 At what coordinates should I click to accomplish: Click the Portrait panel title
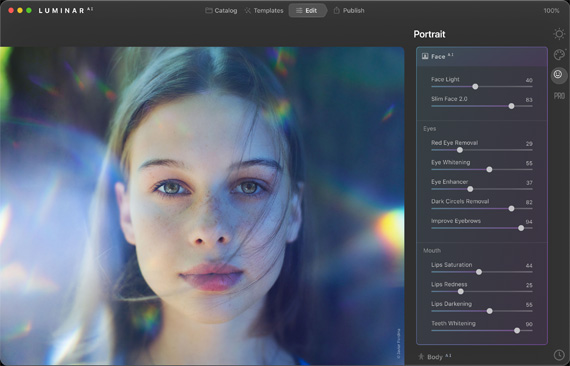coord(429,34)
